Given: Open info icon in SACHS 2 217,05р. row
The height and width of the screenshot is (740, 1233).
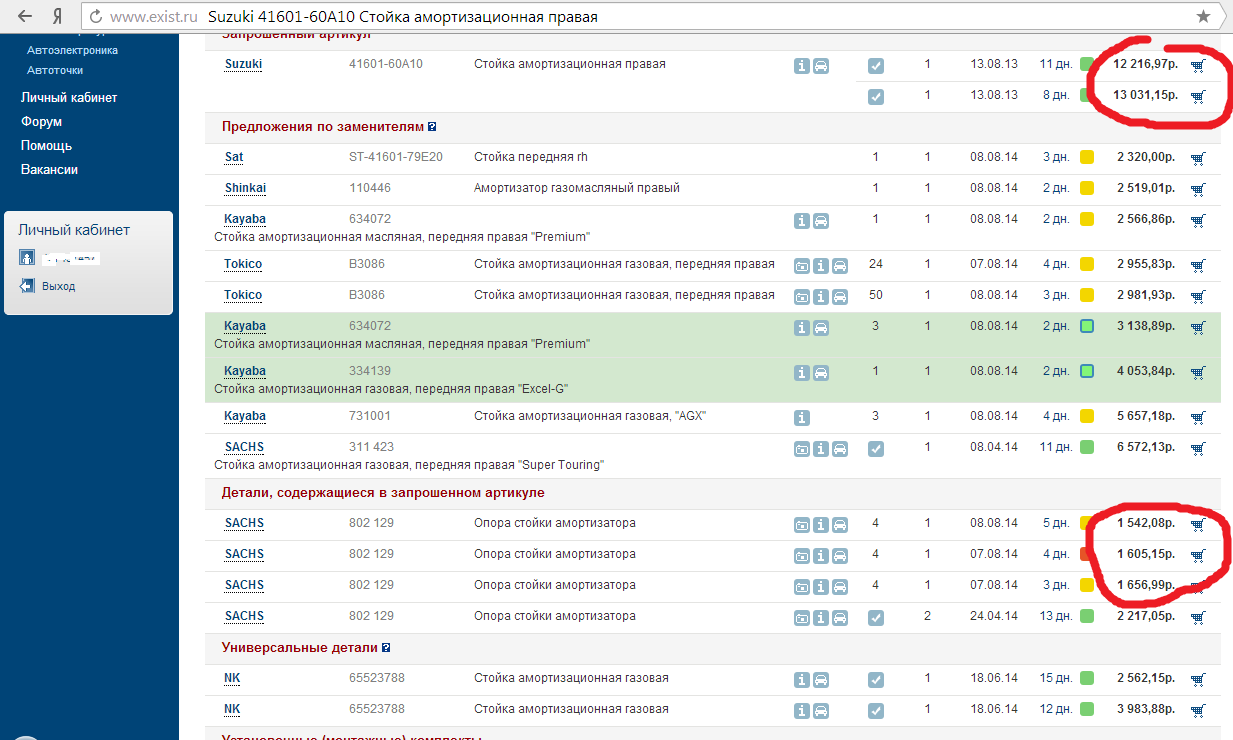Looking at the screenshot, I should pyautogui.click(x=821, y=618).
